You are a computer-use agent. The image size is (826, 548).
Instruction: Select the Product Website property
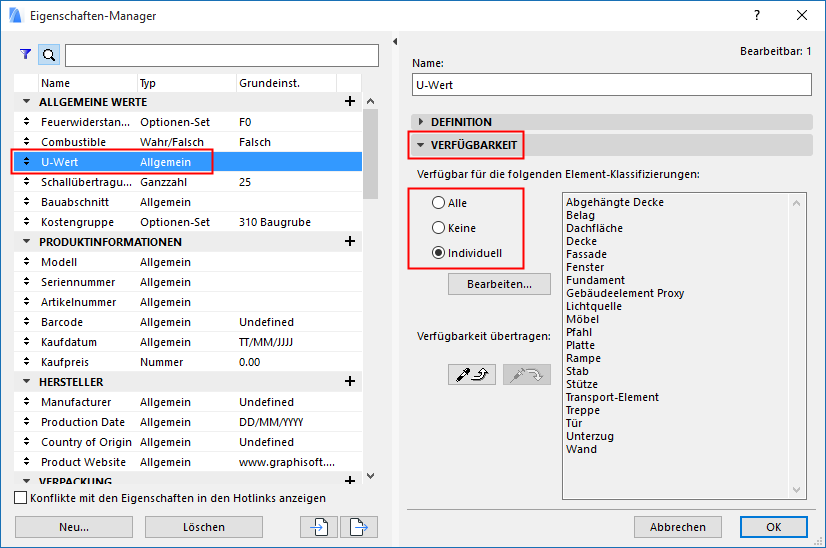tap(188, 462)
